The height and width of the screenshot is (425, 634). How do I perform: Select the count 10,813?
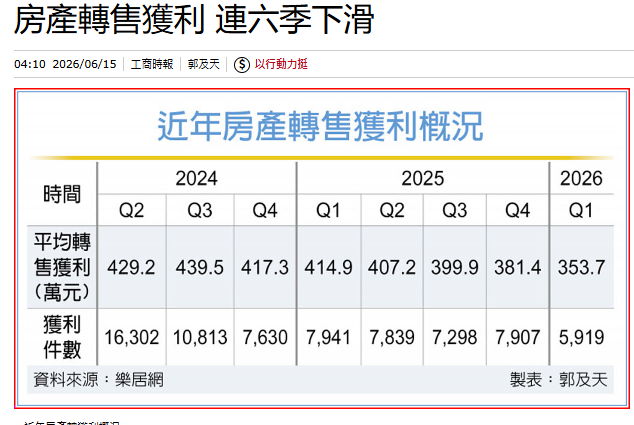pos(200,338)
